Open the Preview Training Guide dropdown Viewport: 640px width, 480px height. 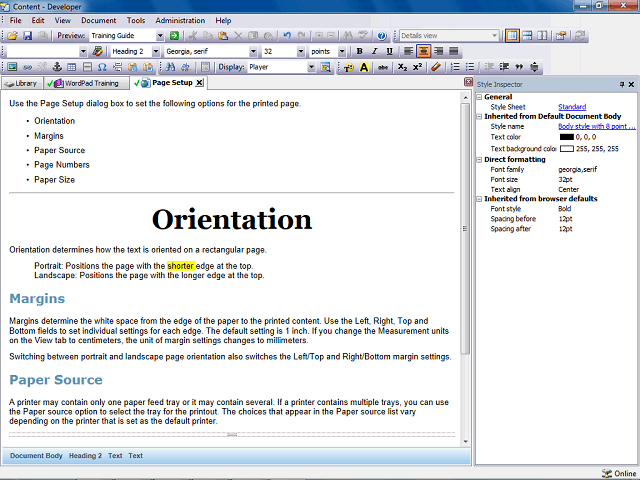tap(160, 36)
